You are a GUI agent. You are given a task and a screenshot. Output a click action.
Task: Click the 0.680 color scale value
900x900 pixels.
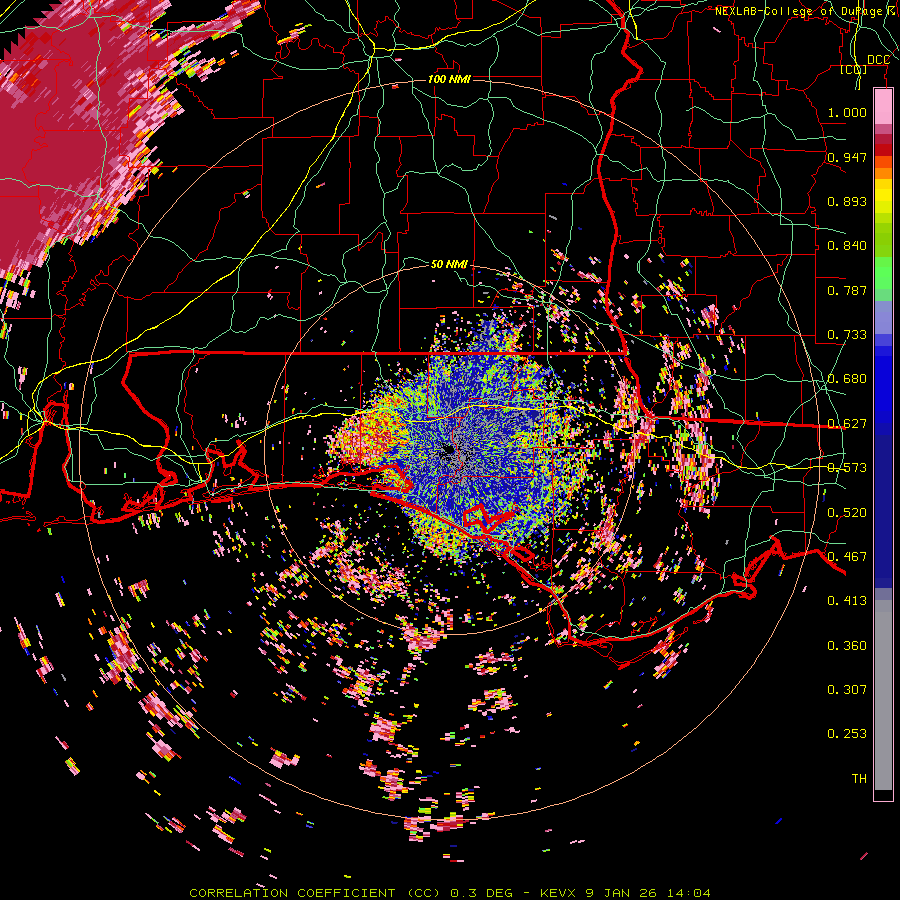click(x=847, y=379)
